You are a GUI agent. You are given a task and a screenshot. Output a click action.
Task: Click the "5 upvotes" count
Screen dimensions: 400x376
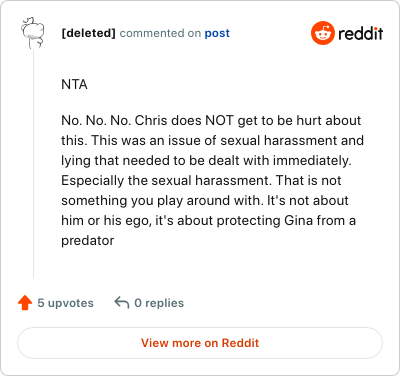click(65, 303)
